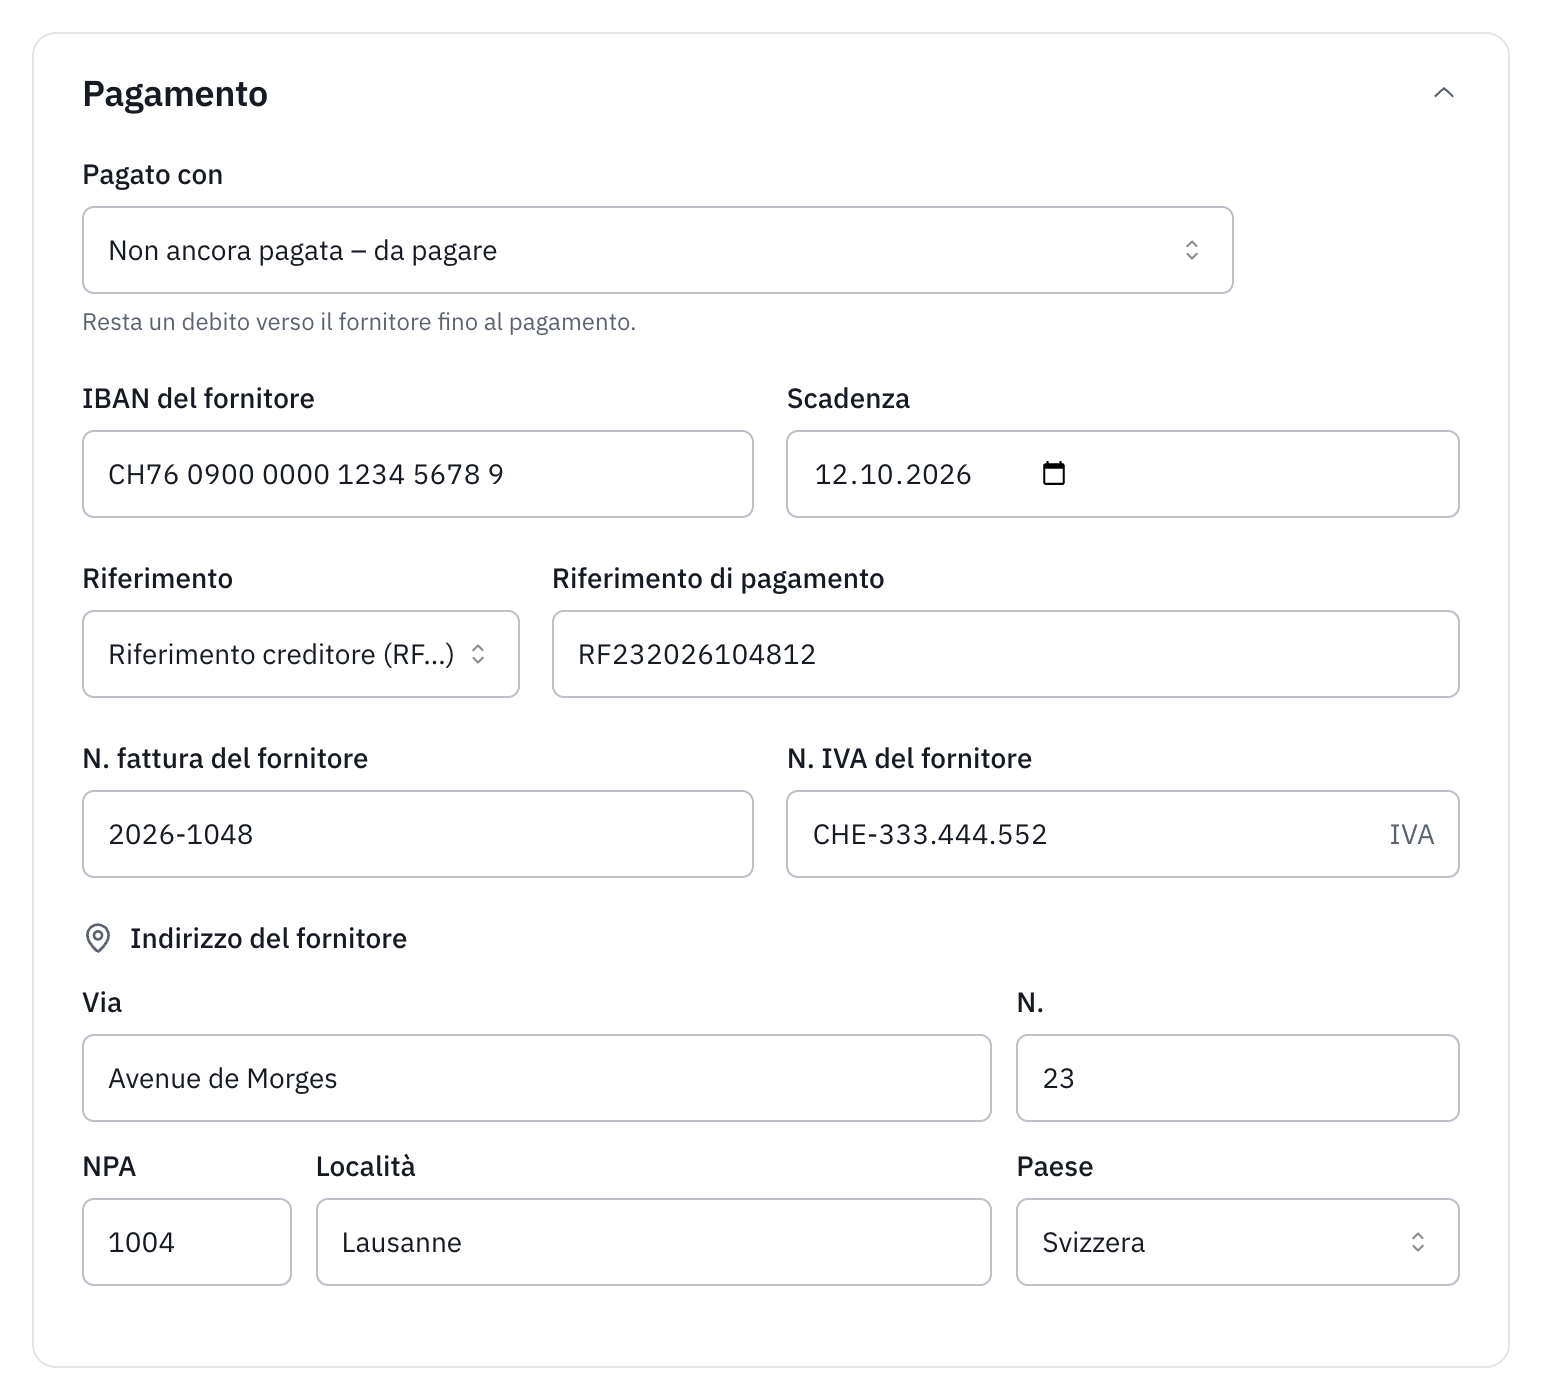Open the calendar picker in Scadenza
The image size is (1542, 1400).
(1054, 474)
